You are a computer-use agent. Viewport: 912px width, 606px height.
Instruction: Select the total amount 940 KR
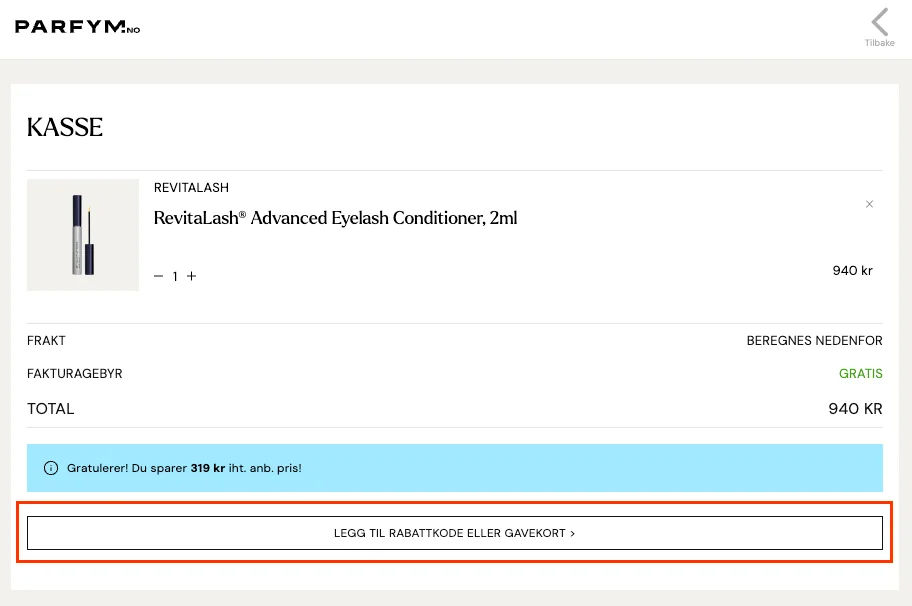(x=855, y=409)
